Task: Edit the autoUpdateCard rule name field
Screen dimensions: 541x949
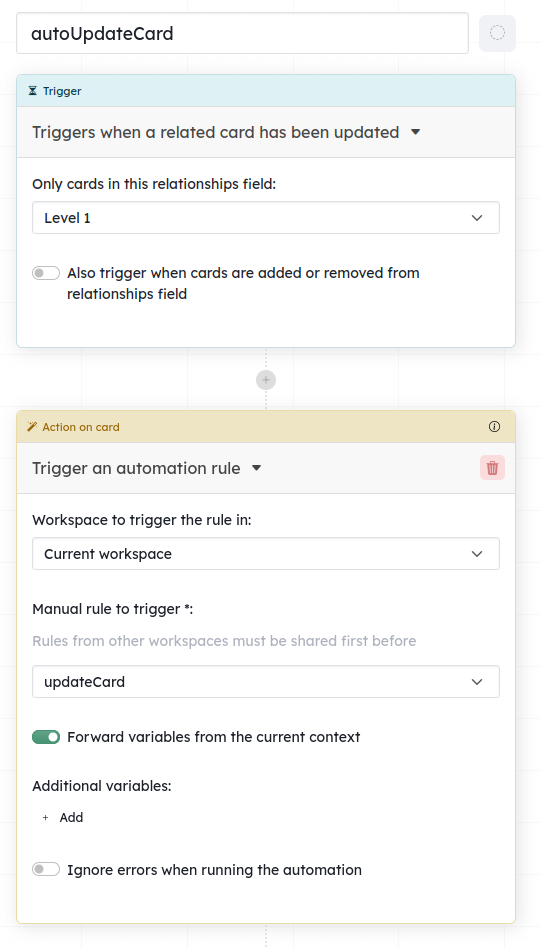Action: pyautogui.click(x=242, y=33)
